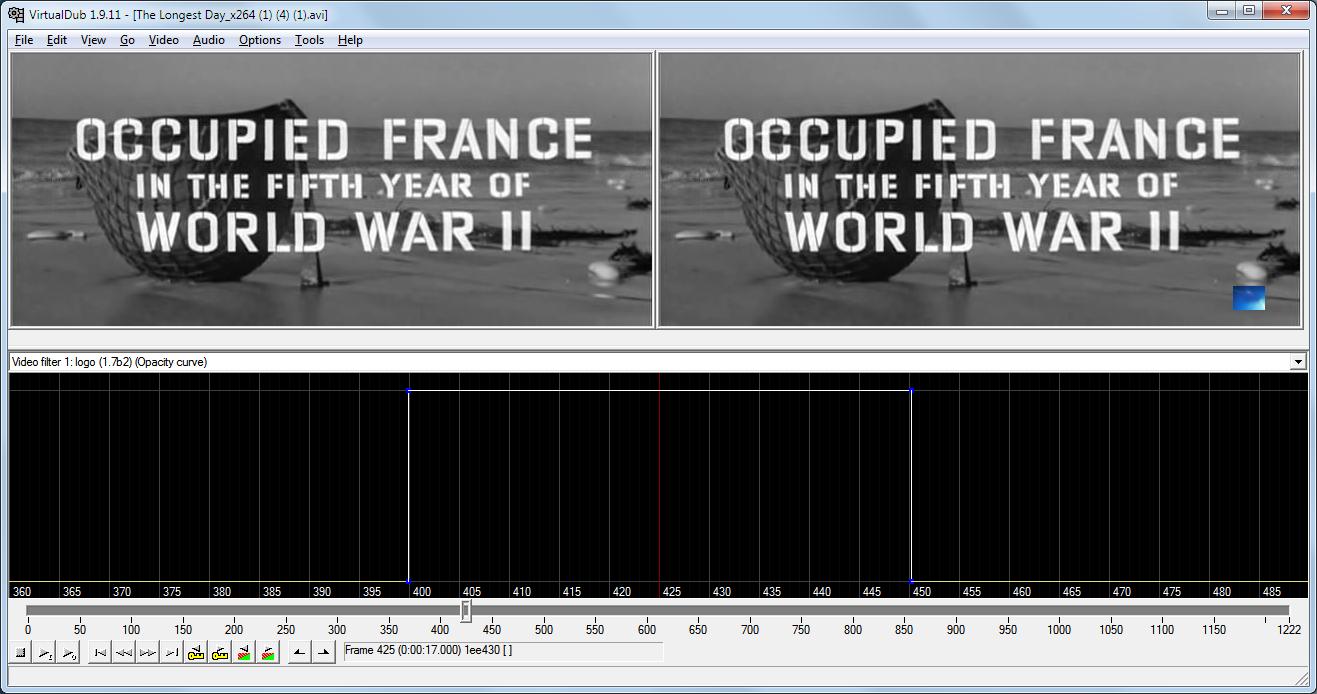Open the Audio menu
This screenshot has height=694, width=1317.
[x=208, y=40]
